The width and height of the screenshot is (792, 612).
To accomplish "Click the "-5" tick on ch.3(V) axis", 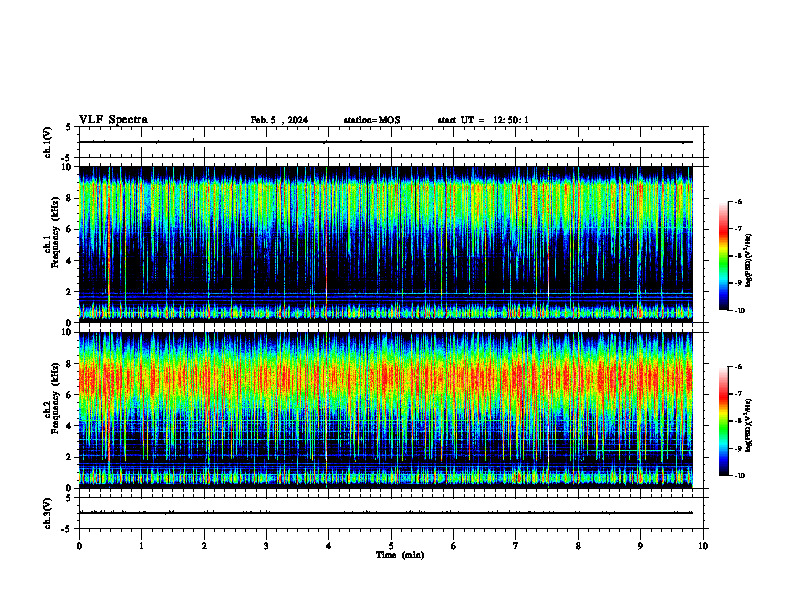I will [x=68, y=529].
